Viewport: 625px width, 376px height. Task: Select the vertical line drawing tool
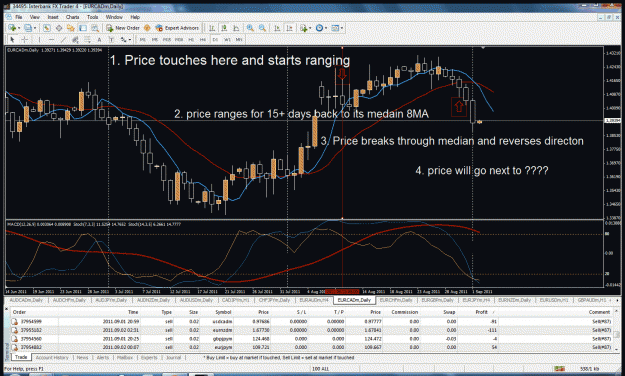(39, 39)
